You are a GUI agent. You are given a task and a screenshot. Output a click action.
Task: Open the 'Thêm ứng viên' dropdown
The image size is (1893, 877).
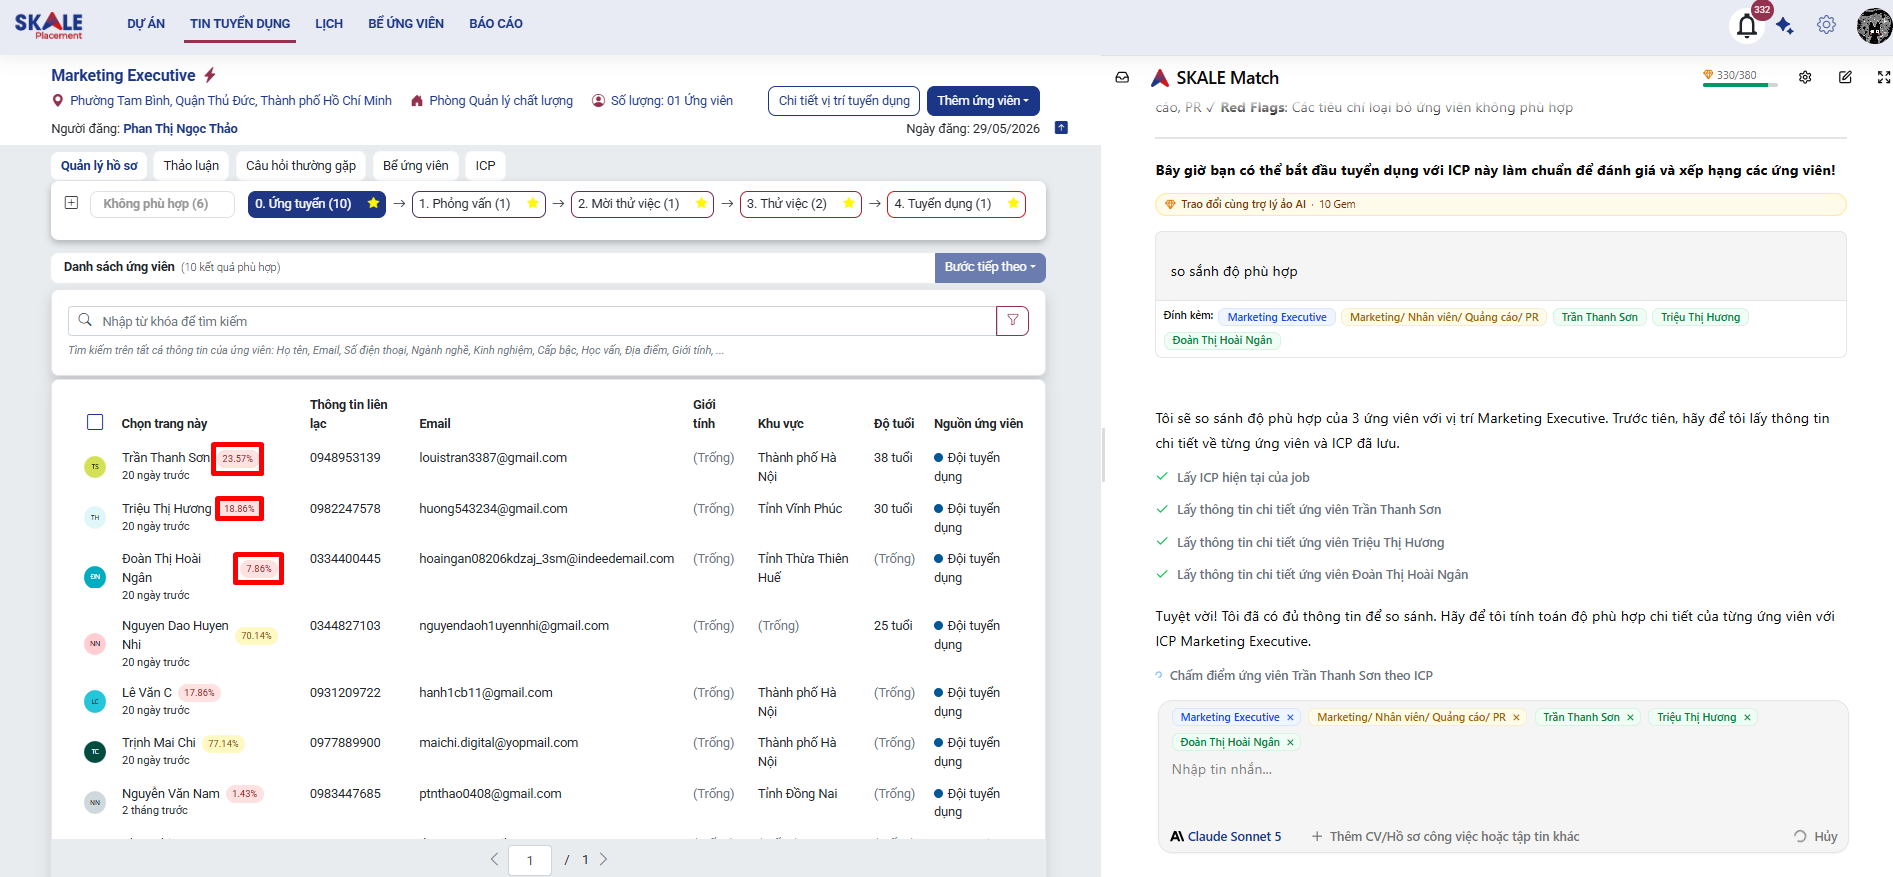pos(983,101)
